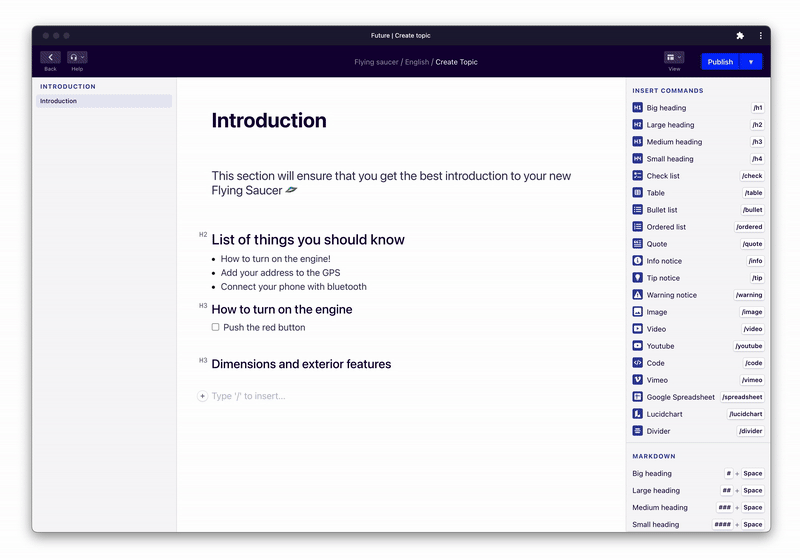Click the Introduction page title
The height and width of the screenshot is (560, 800).
coord(269,120)
